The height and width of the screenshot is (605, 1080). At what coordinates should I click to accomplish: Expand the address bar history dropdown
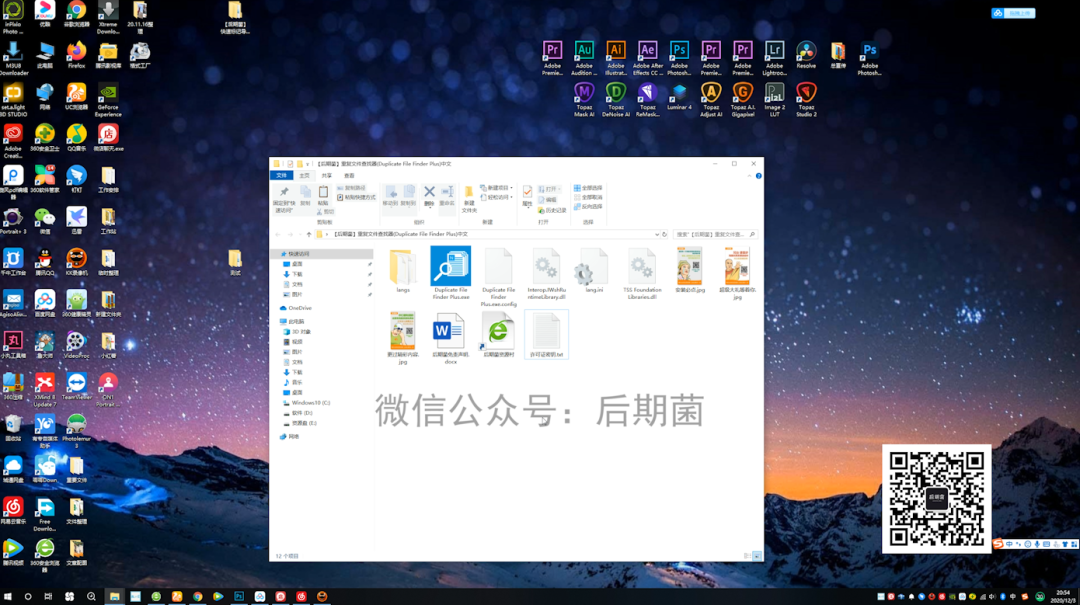(657, 234)
